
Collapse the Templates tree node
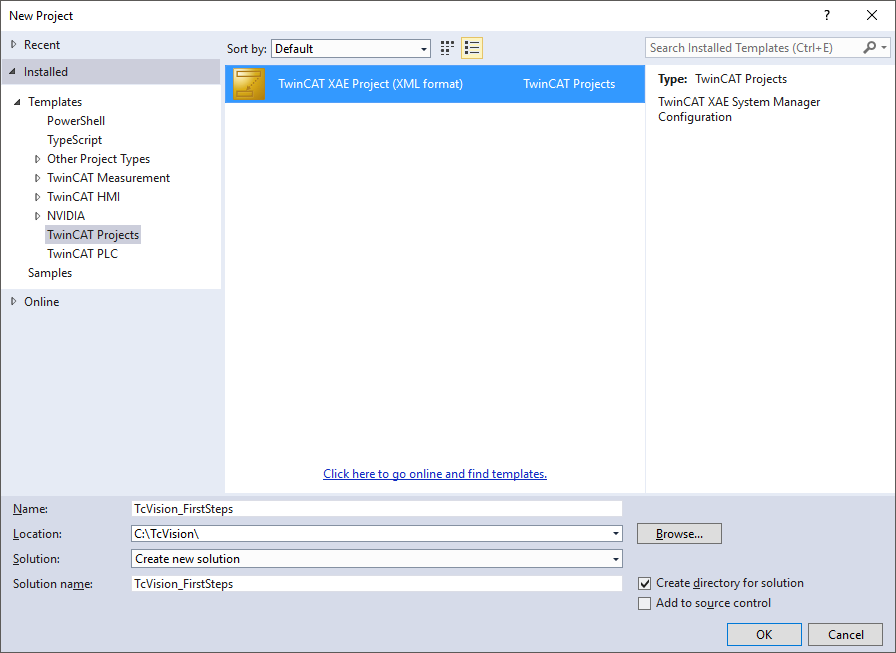[x=17, y=102]
